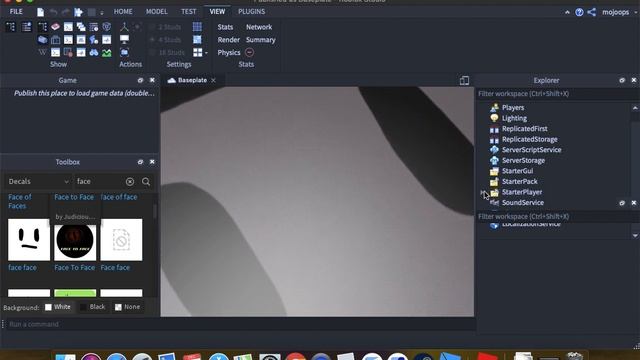This screenshot has width=640, height=360.
Task: Open the quick access toolbar customize dropdown
Action: tap(102, 13)
